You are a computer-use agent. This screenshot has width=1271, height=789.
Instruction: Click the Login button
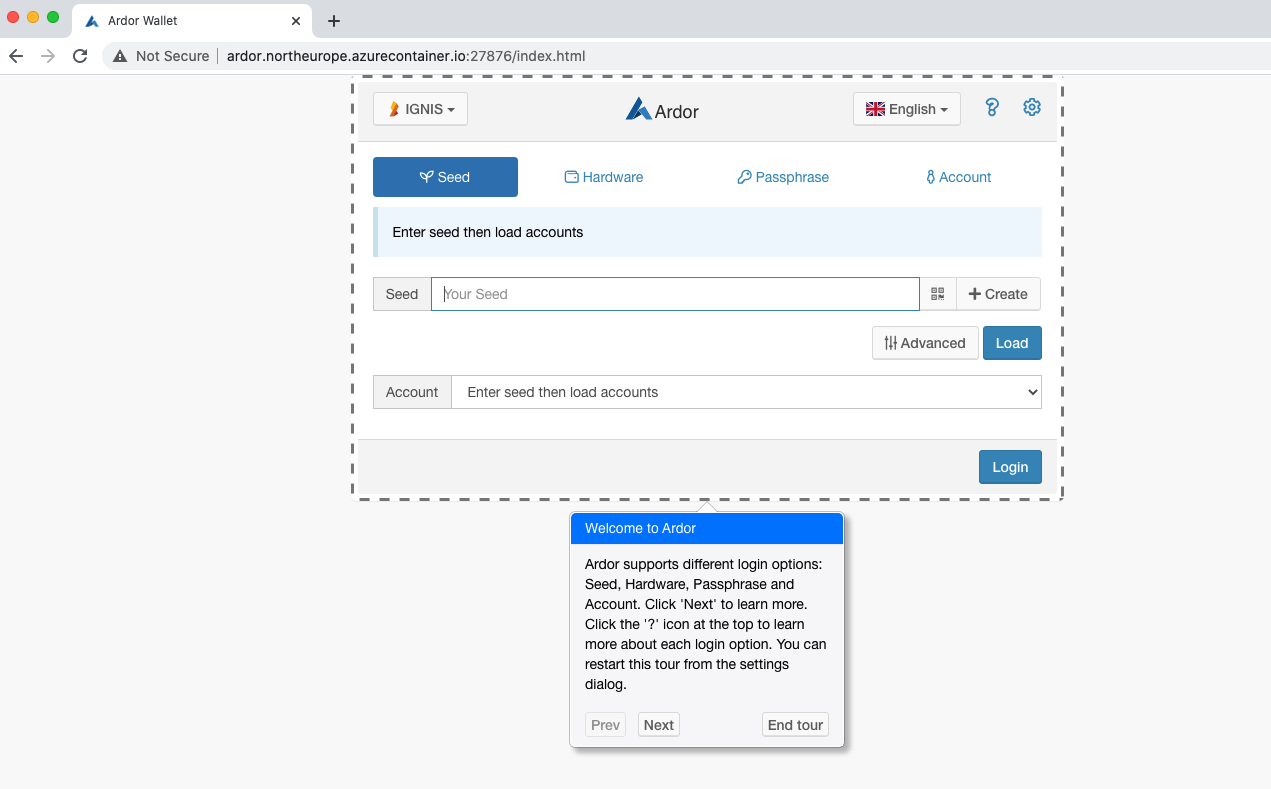point(1009,466)
